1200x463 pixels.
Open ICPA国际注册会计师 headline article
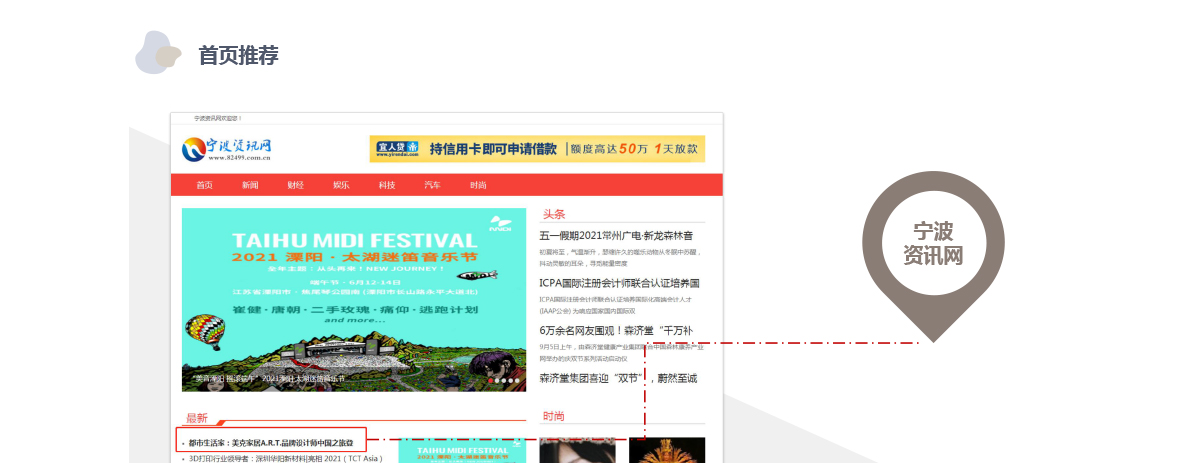[x=618, y=283]
